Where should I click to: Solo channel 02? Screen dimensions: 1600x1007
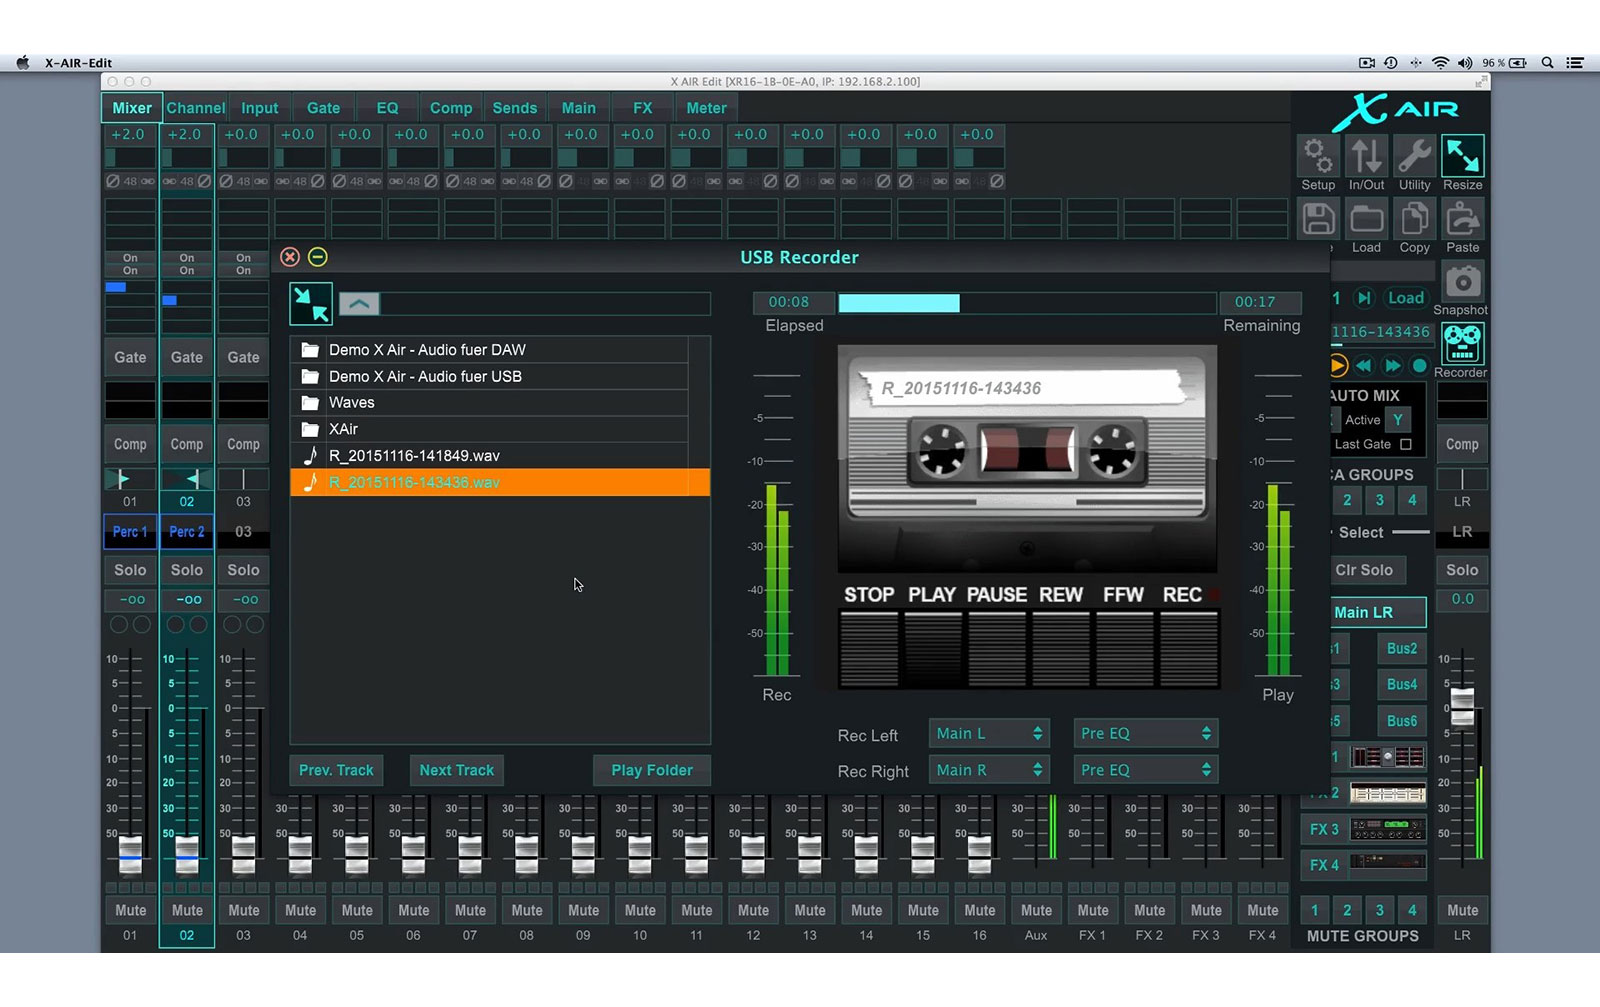point(187,570)
